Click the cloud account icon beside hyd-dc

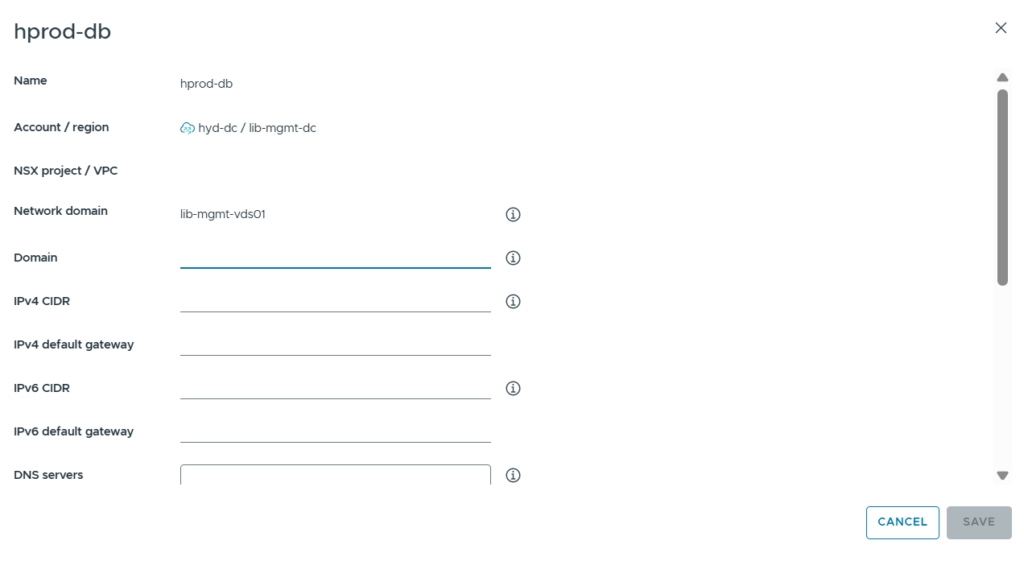click(187, 128)
